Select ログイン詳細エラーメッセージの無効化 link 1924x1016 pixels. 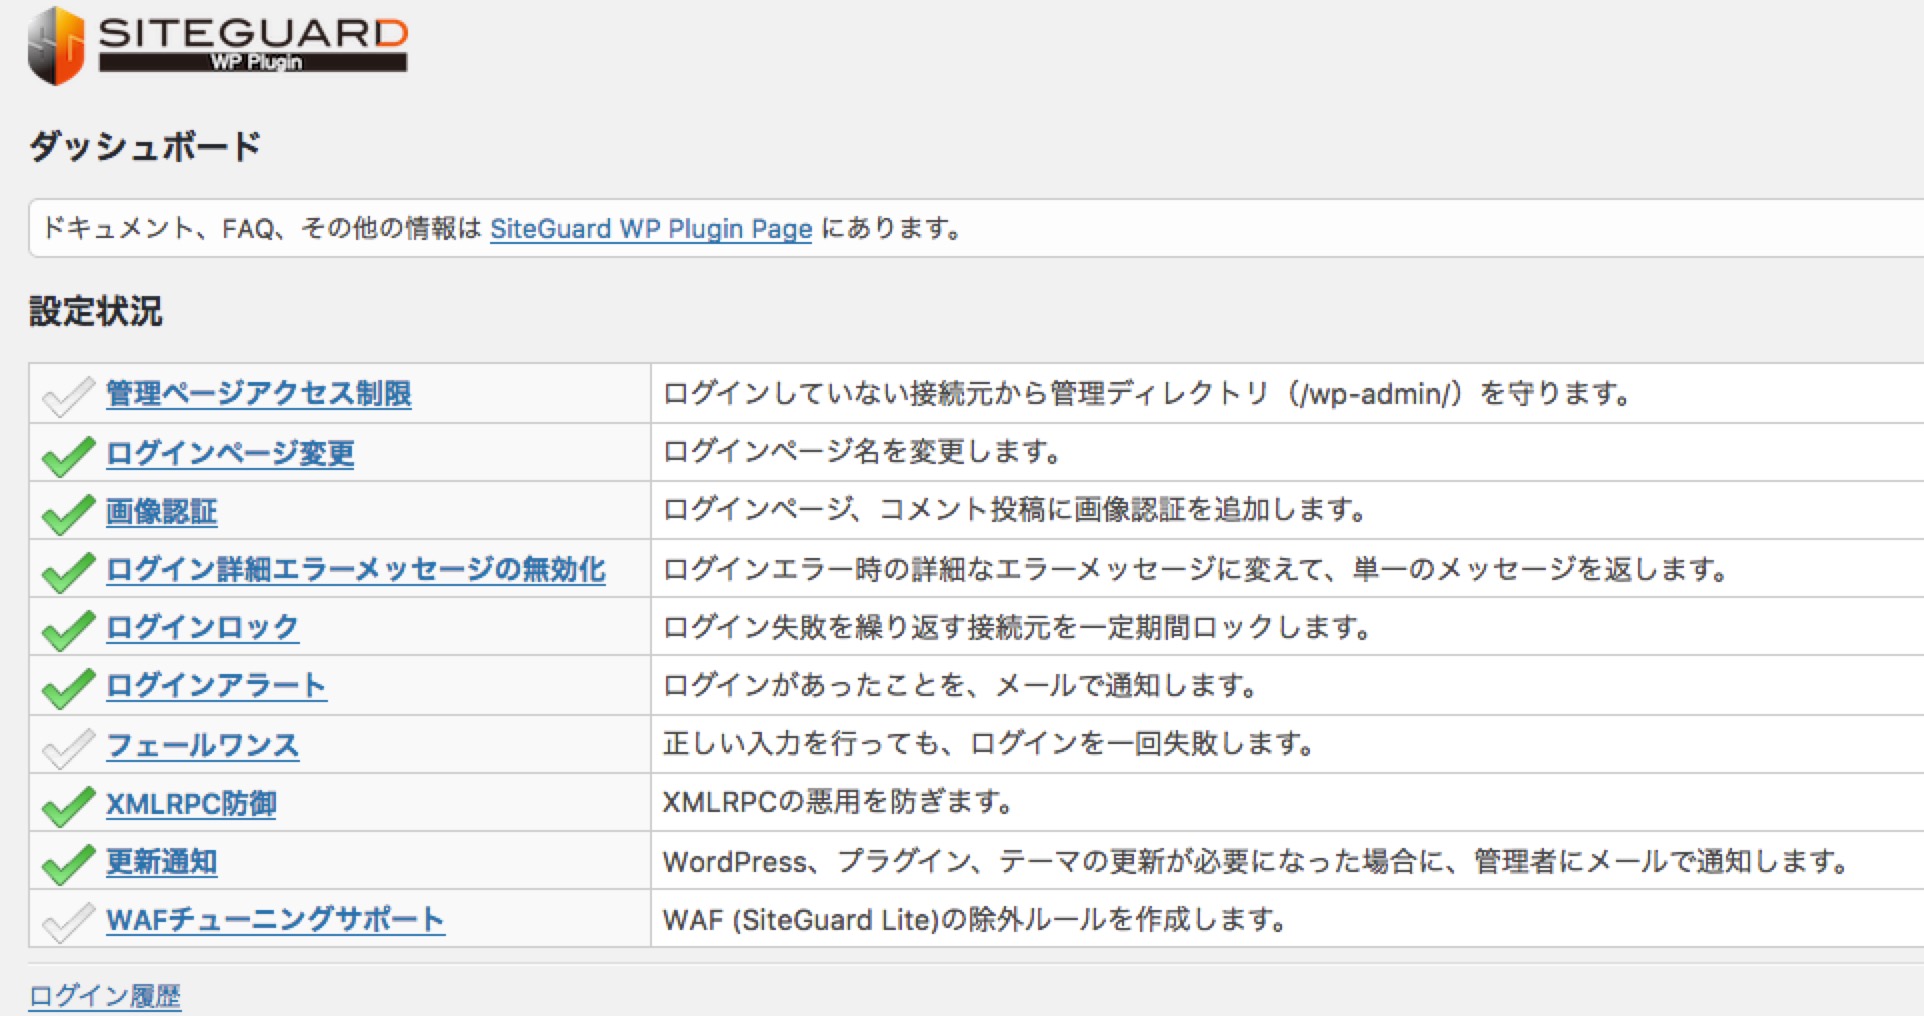click(x=355, y=570)
